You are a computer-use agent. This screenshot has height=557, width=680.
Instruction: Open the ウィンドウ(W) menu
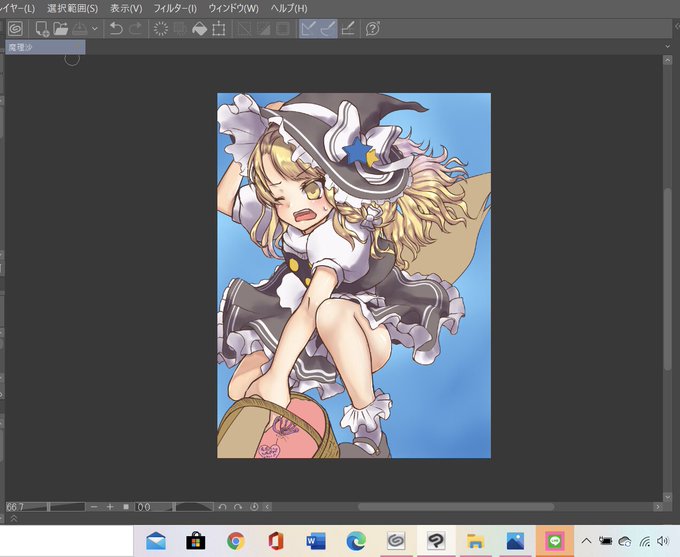point(233,9)
